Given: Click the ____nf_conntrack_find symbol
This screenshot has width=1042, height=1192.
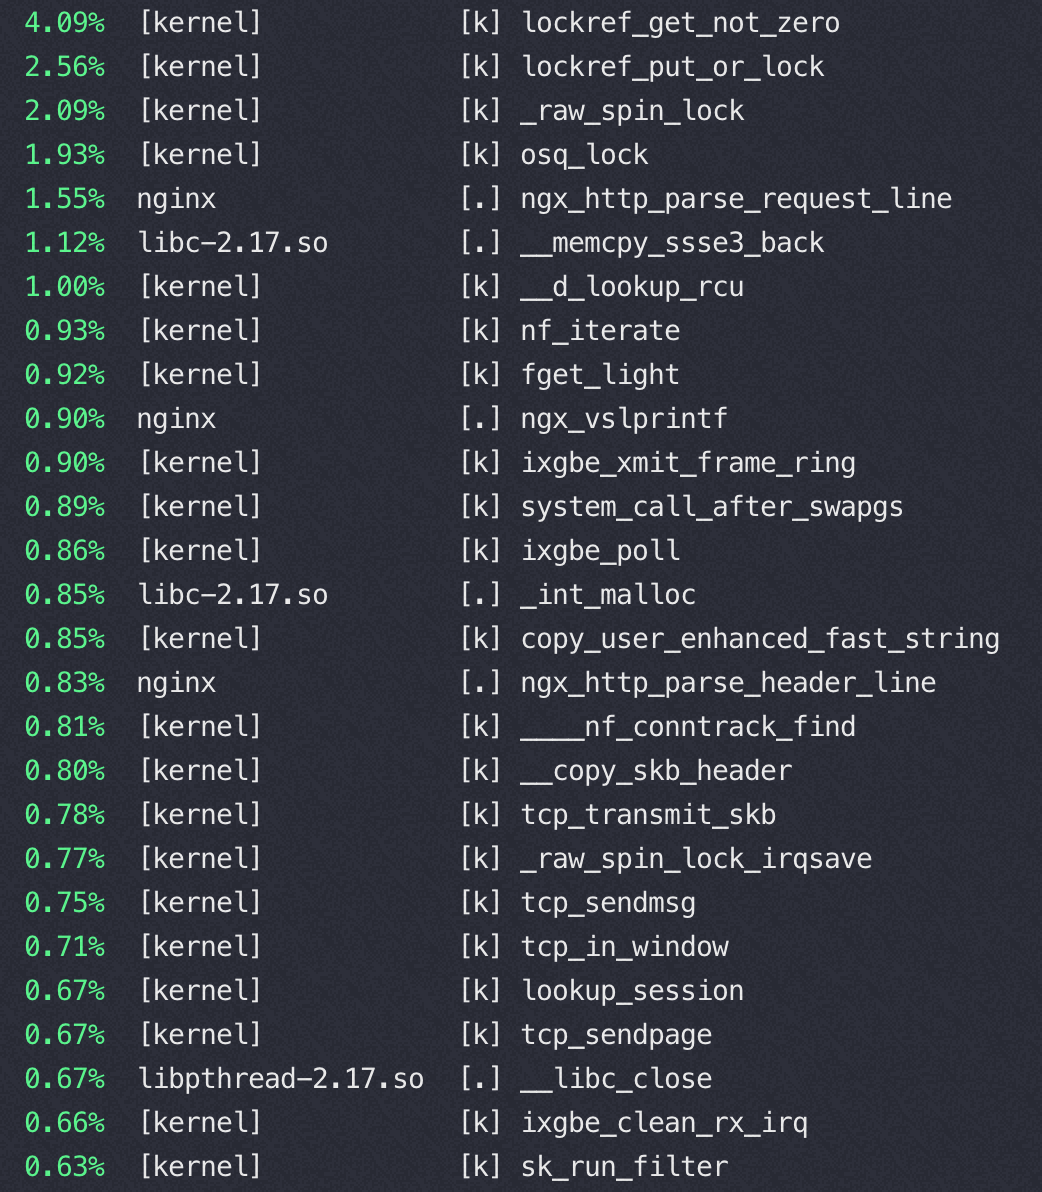Looking at the screenshot, I should 688,727.
